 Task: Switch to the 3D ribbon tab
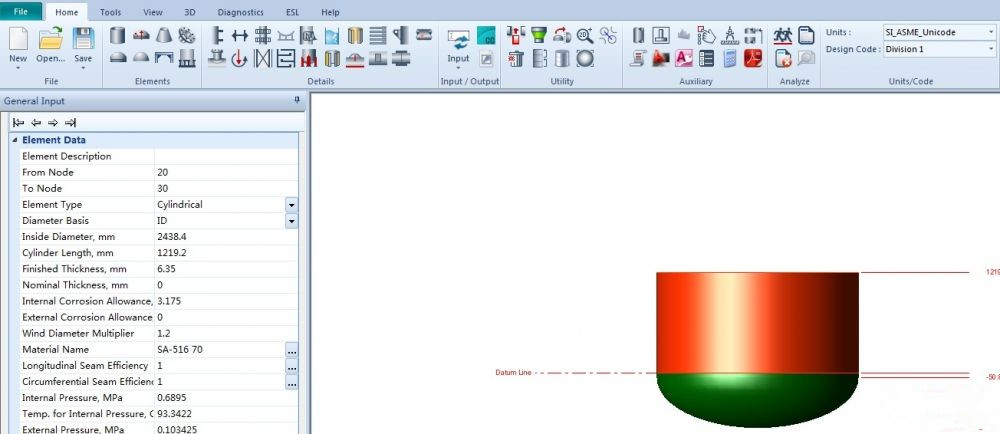[190, 12]
